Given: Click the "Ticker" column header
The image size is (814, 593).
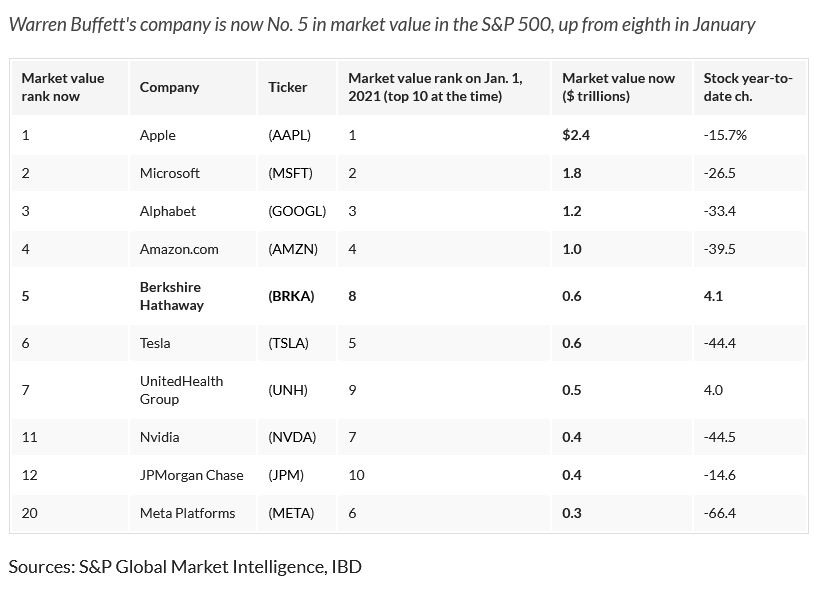Looking at the screenshot, I should (x=288, y=87).
